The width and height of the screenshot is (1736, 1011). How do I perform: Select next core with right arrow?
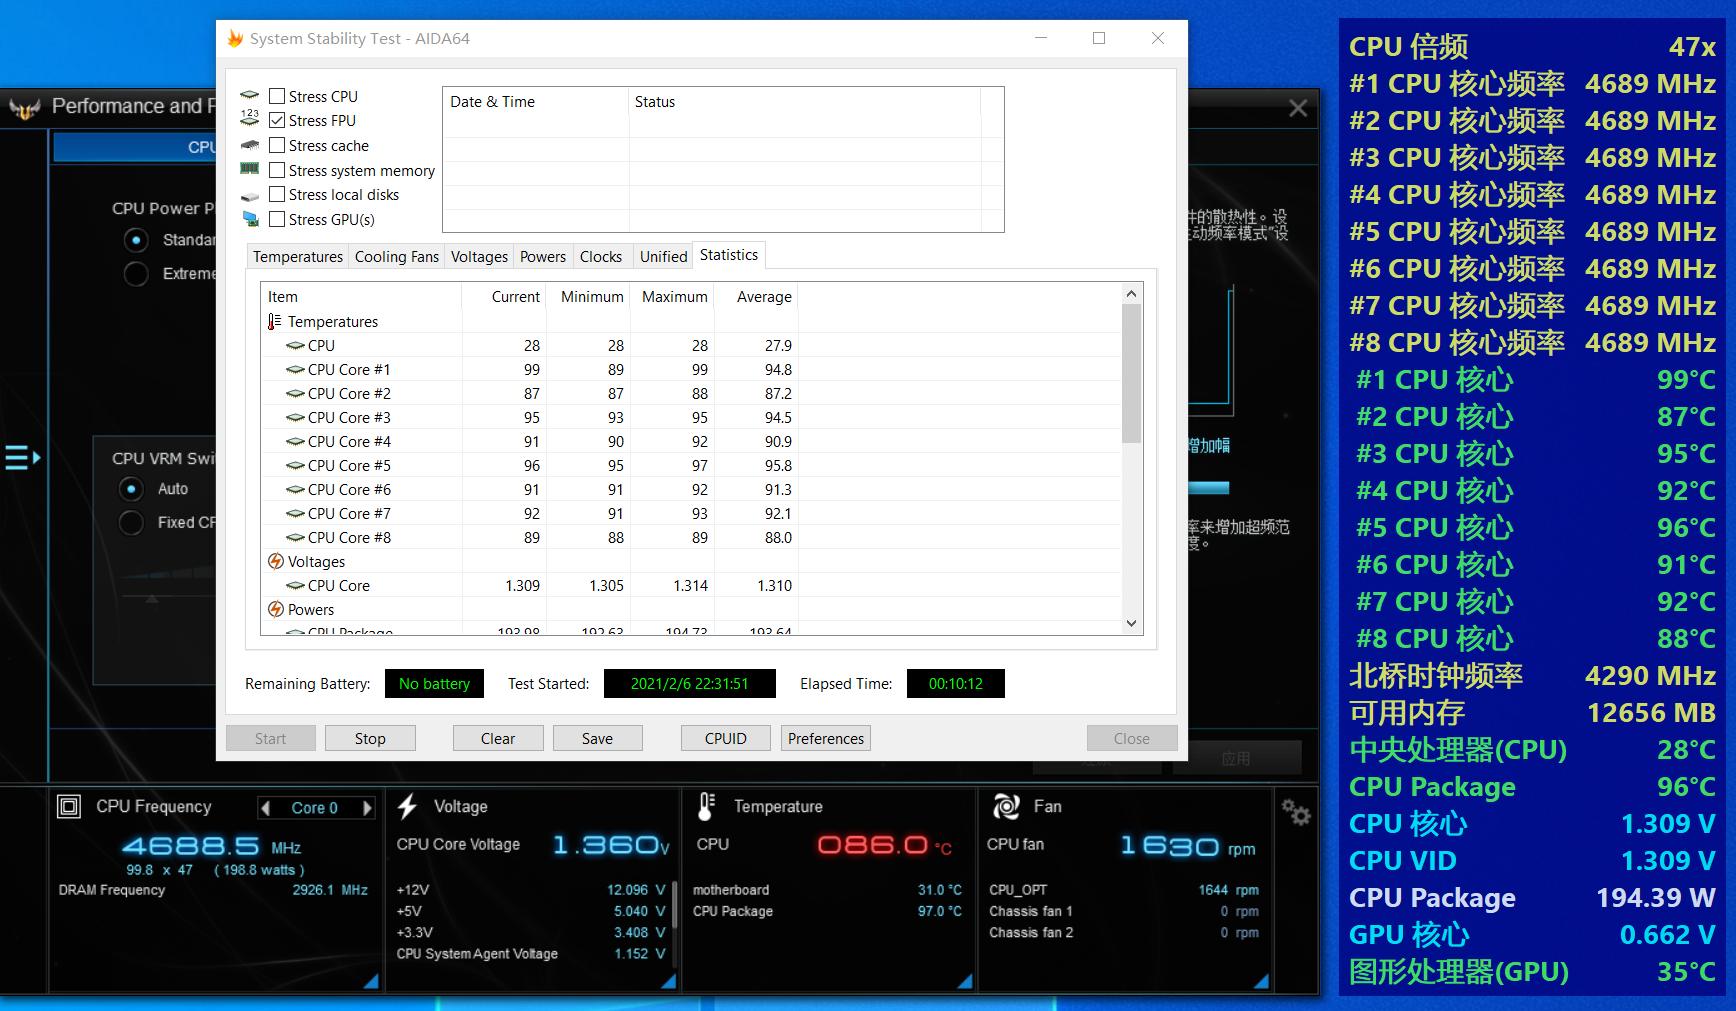[367, 808]
